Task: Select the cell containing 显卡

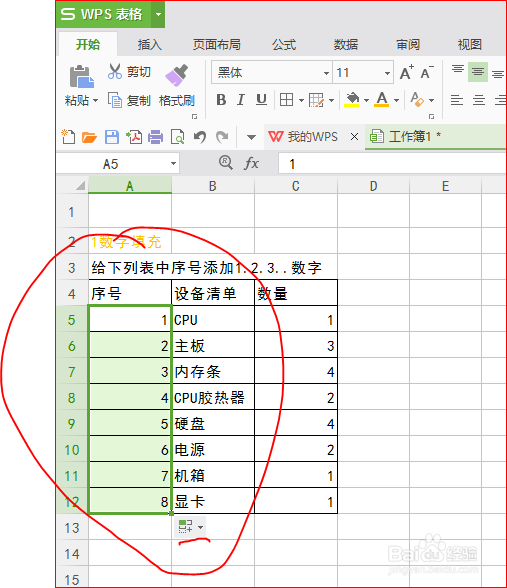Action: click(213, 501)
